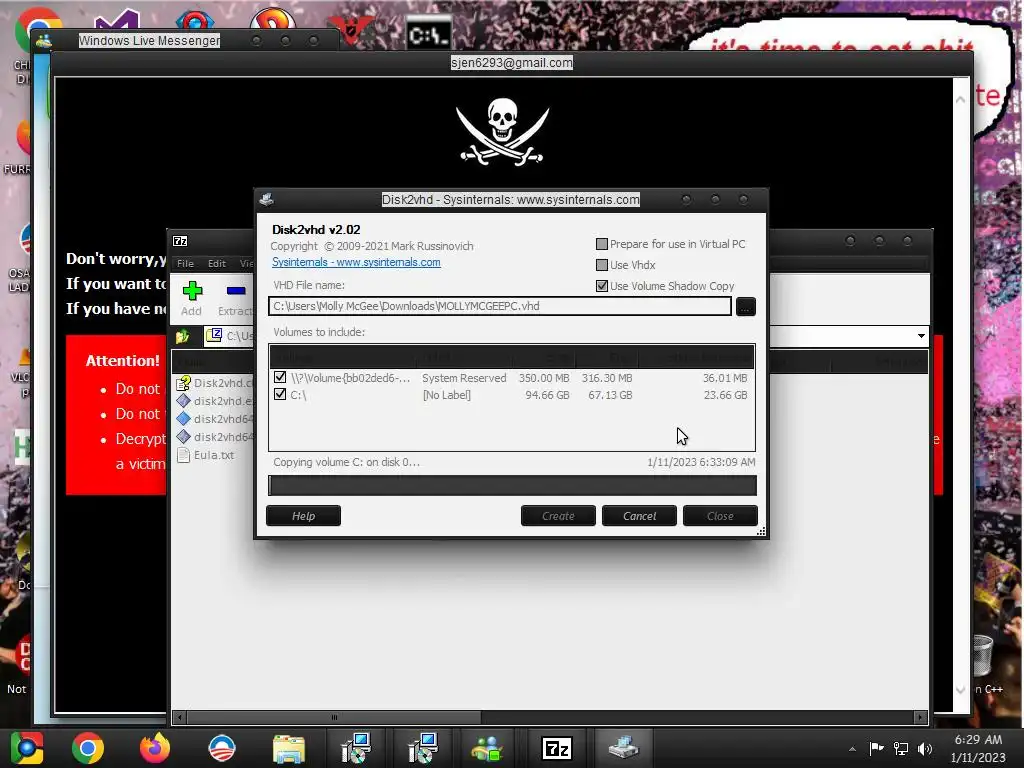
Task: Click the '316.30 MB' free cell
Action: tap(607, 378)
